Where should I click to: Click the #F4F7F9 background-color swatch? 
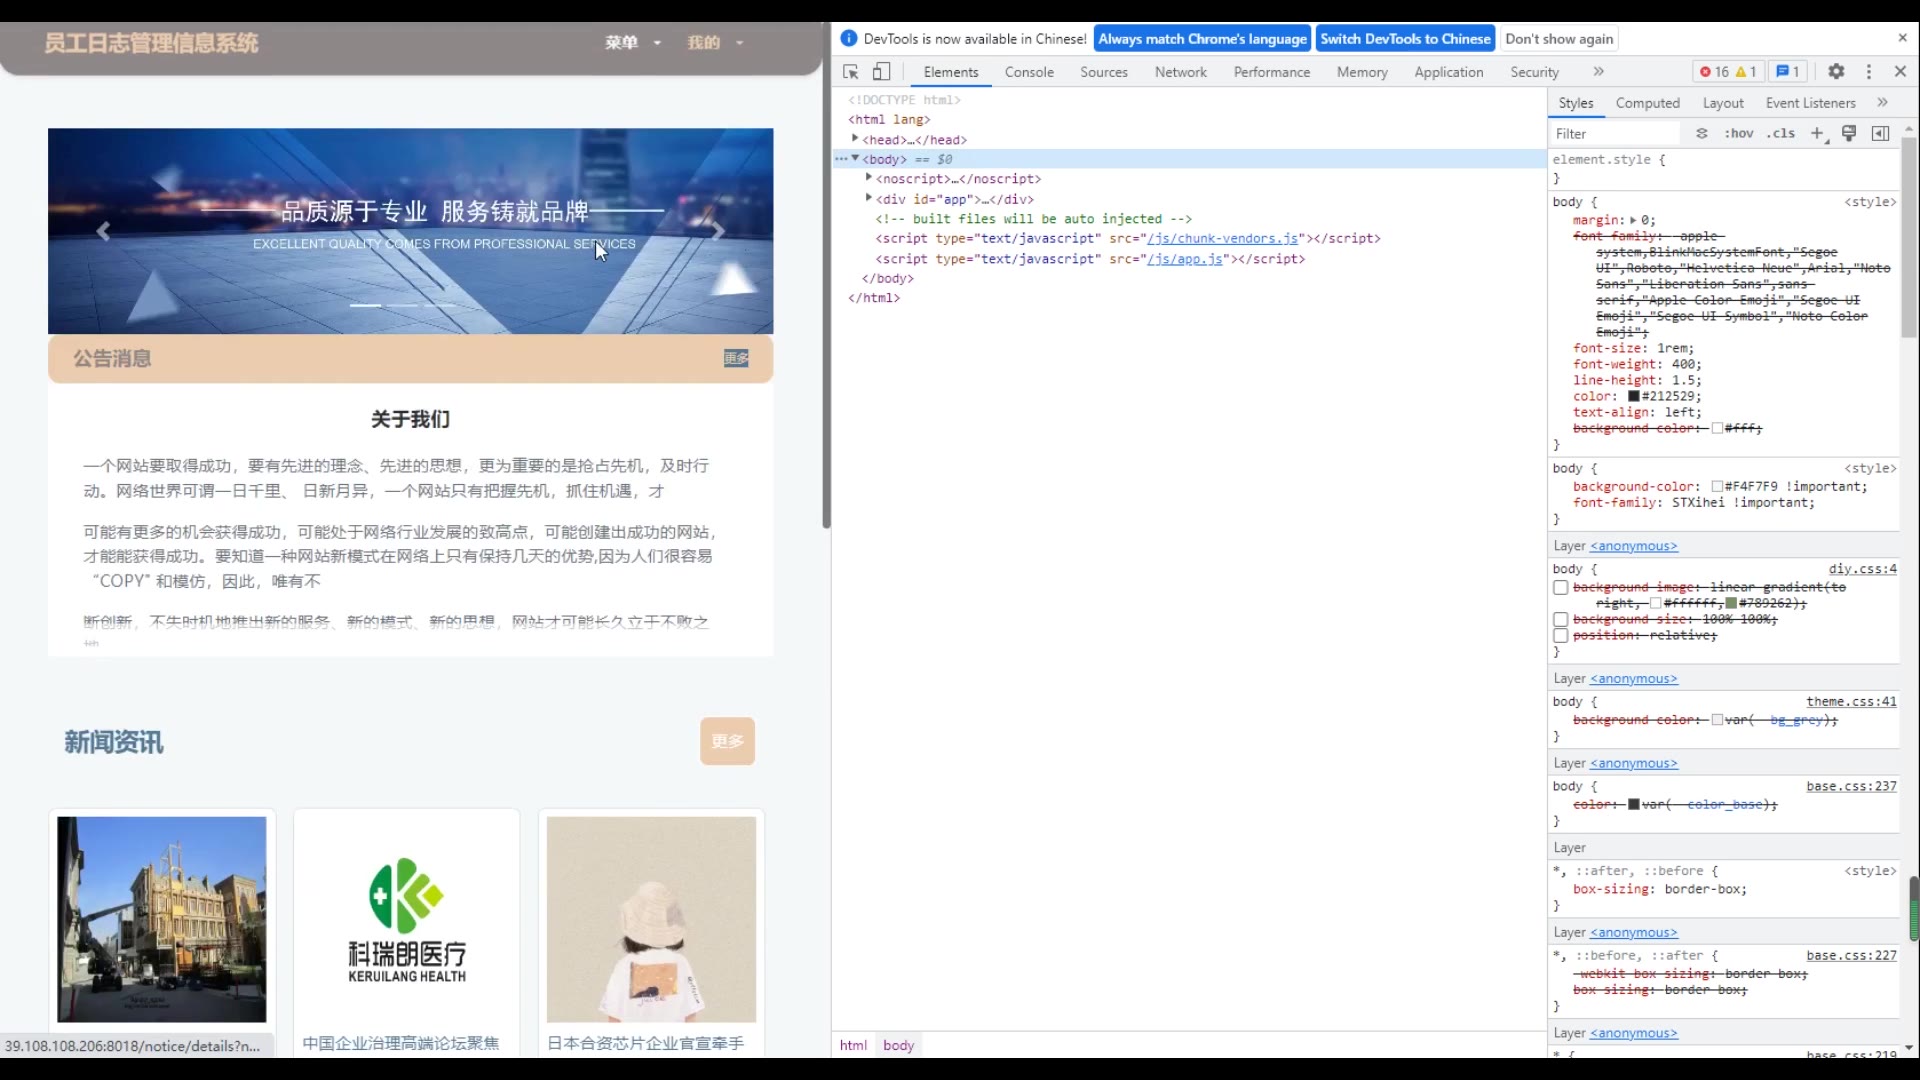(x=1717, y=487)
